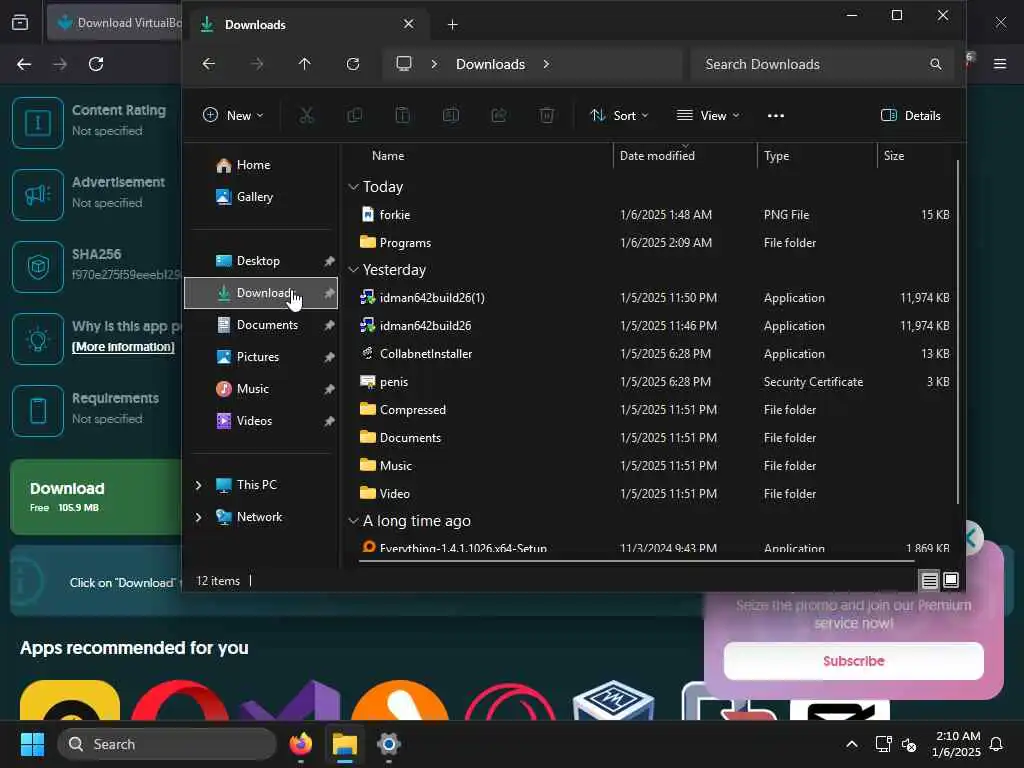Select Pictures in the navigation pane
The width and height of the screenshot is (1024, 768).
pos(261,357)
